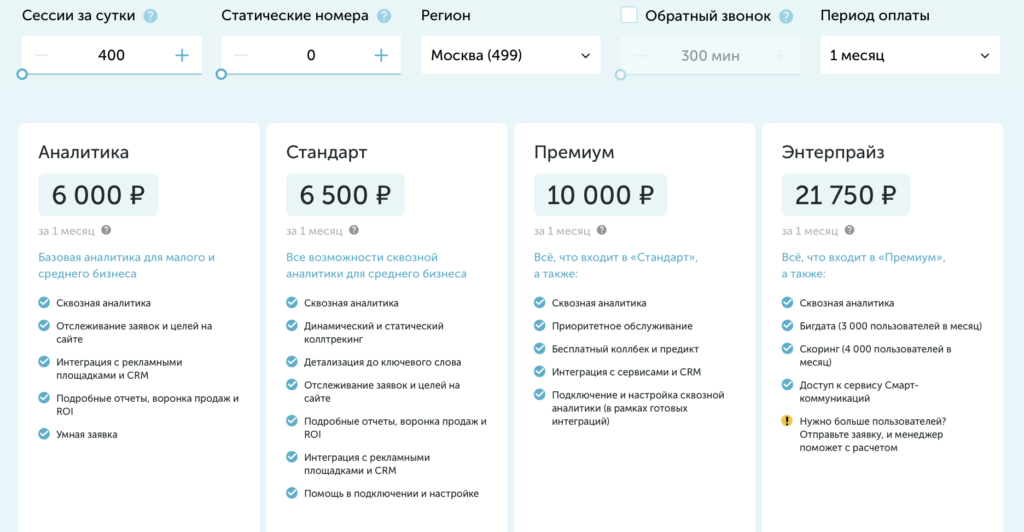This screenshot has width=1024, height=532.
Task: Increase sessions per day with plus
Action: point(182,55)
